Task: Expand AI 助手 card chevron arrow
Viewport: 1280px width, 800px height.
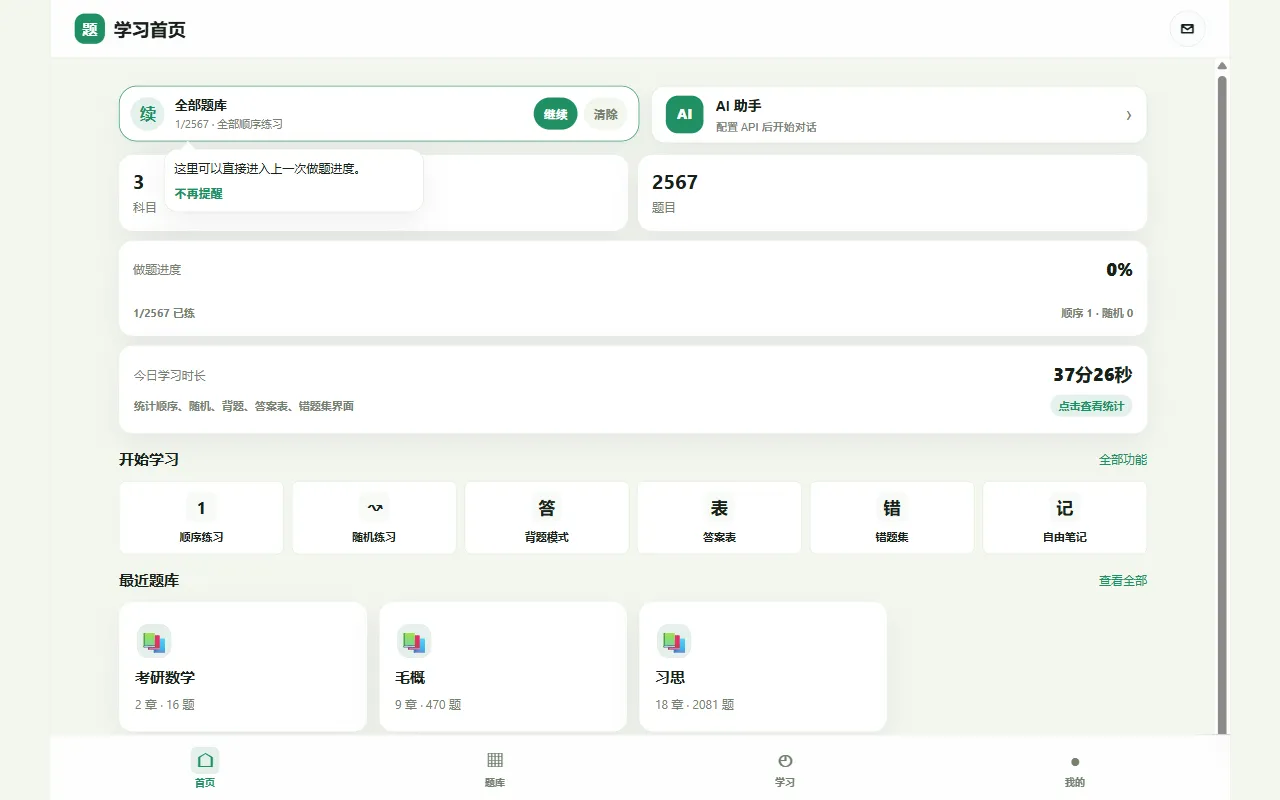Action: pos(1129,115)
